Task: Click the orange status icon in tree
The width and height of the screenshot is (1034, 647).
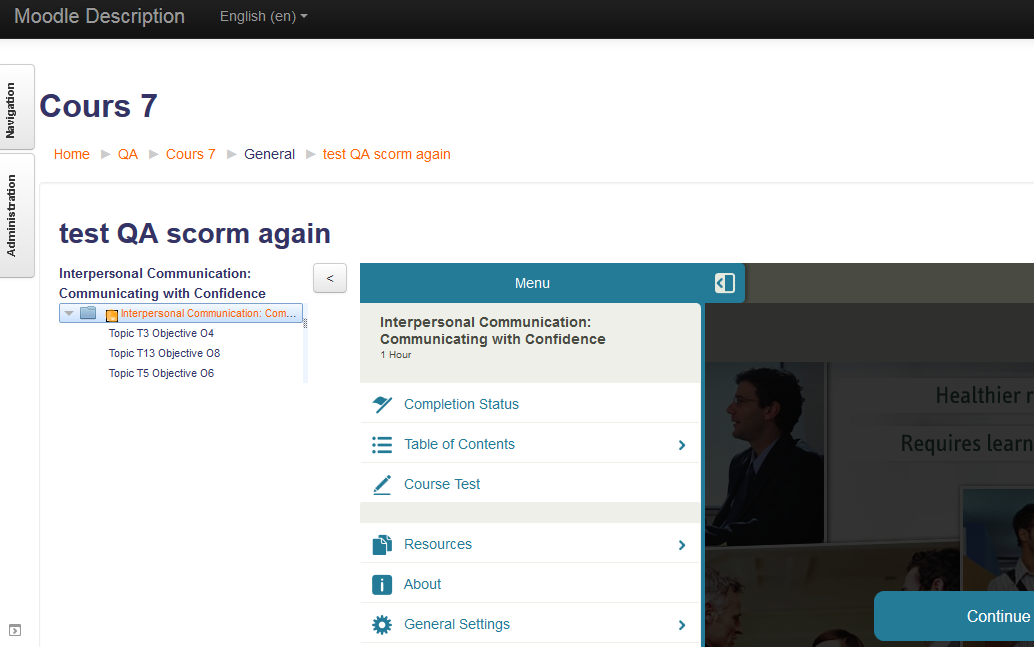Action: point(112,315)
